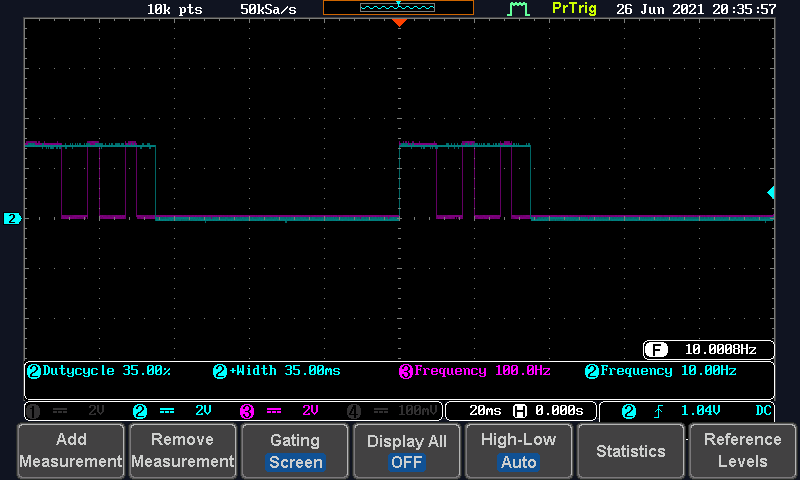Open the Add Measurement menu
This screenshot has width=800, height=480.
click(x=71, y=451)
